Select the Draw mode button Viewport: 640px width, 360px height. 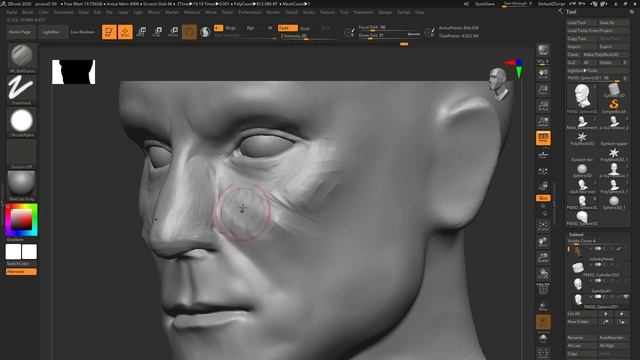click(x=125, y=32)
